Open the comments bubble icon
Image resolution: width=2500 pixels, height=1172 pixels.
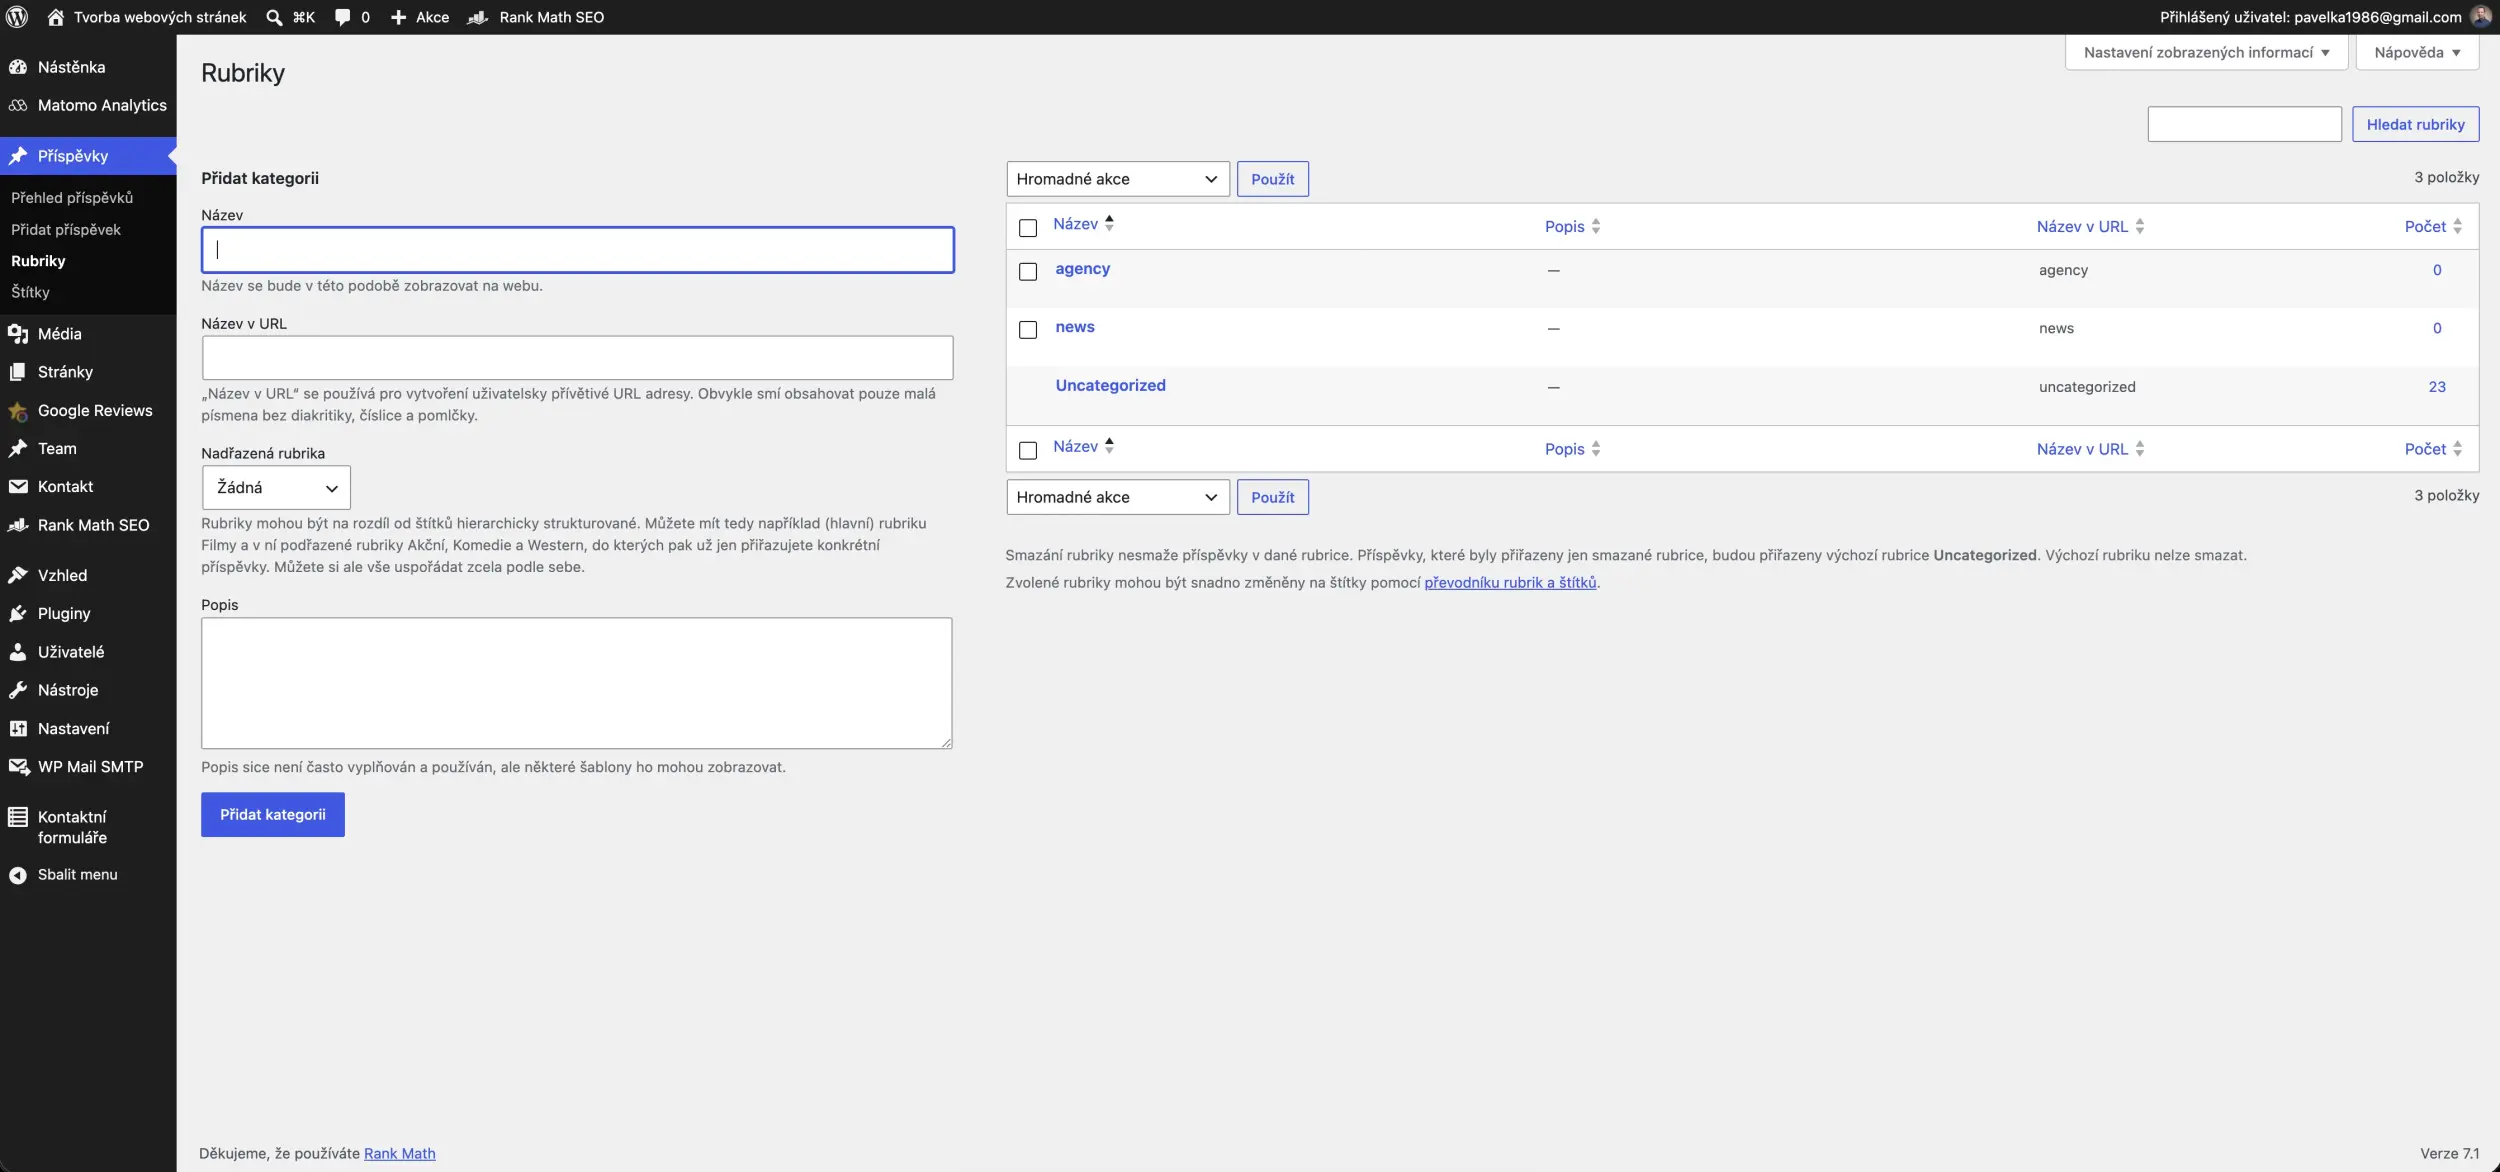[x=342, y=17]
